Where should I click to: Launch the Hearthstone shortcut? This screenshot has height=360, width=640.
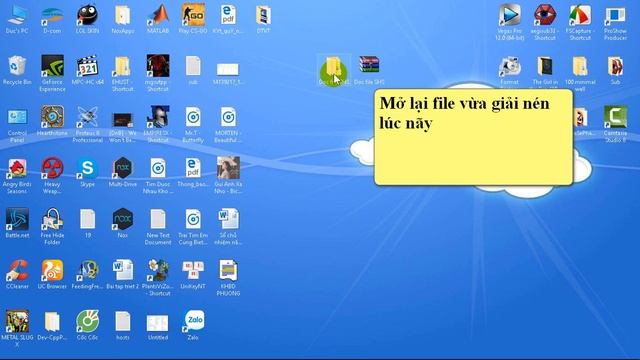point(52,121)
